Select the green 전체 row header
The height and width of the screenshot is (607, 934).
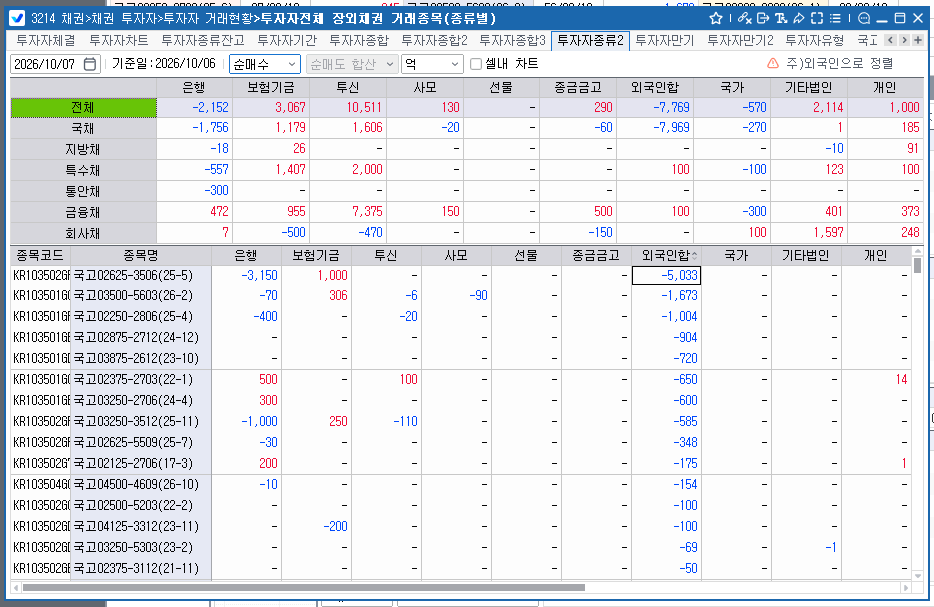(83, 107)
